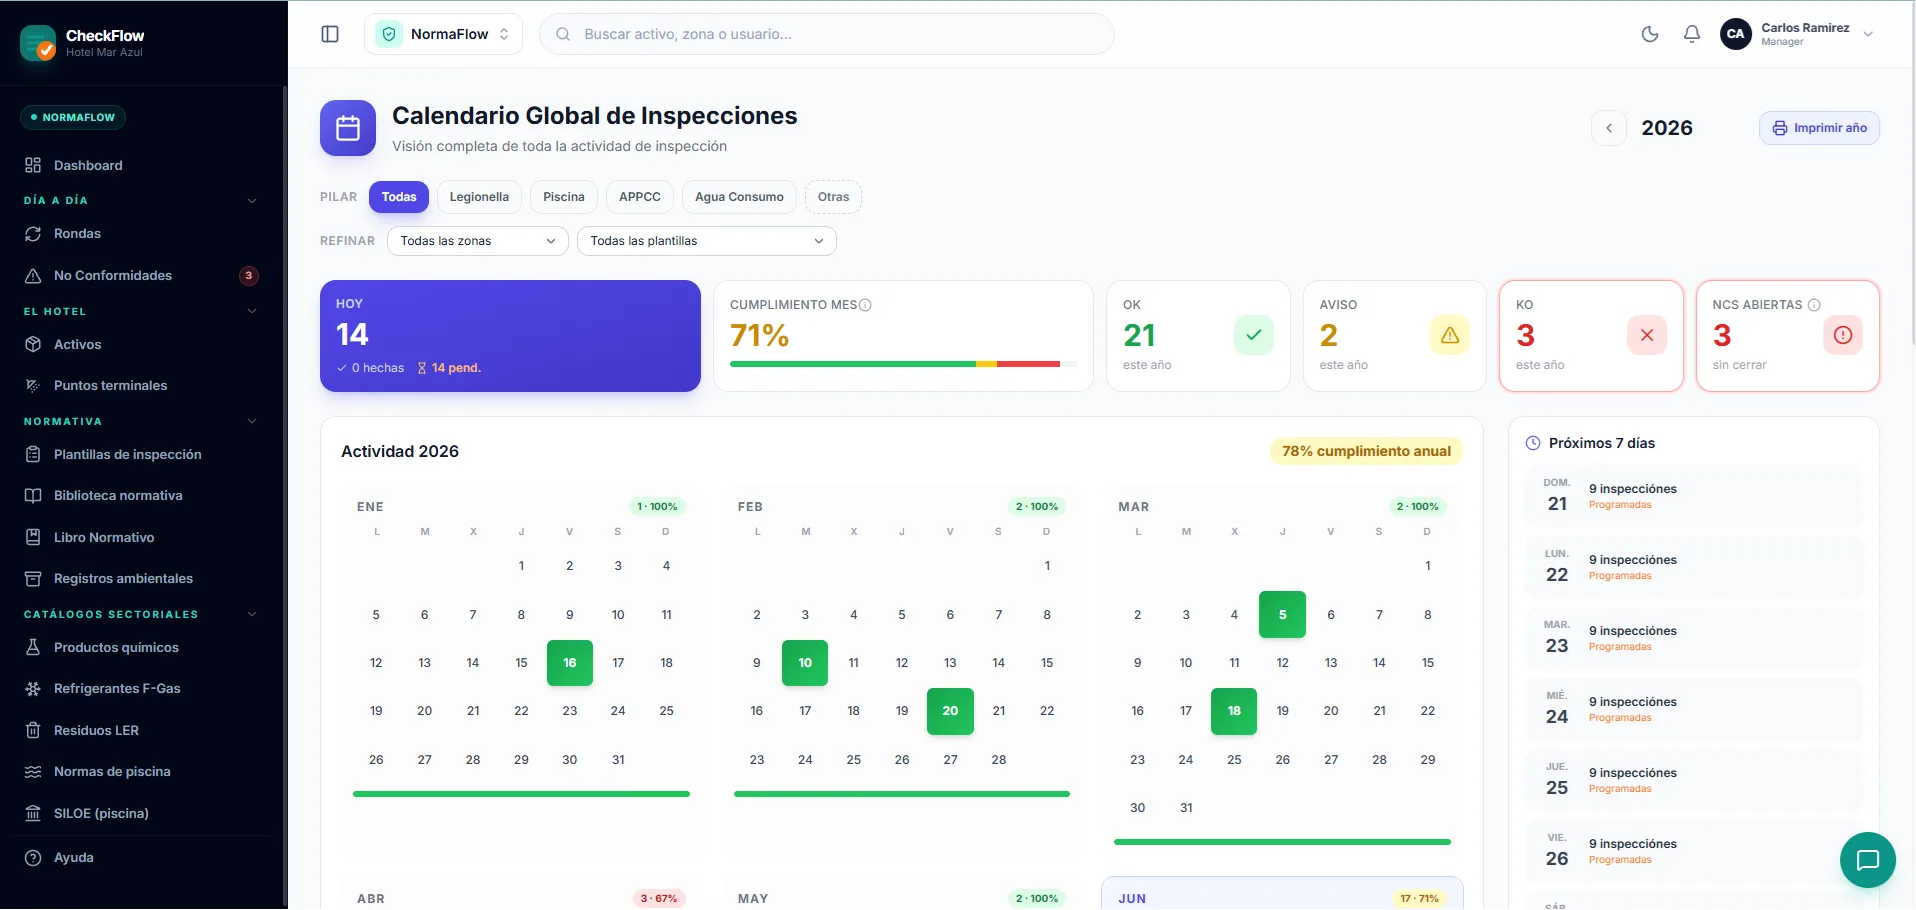Screen dimensions: 1916x910
Task: Open 5 March inspection day
Action: click(x=1283, y=614)
